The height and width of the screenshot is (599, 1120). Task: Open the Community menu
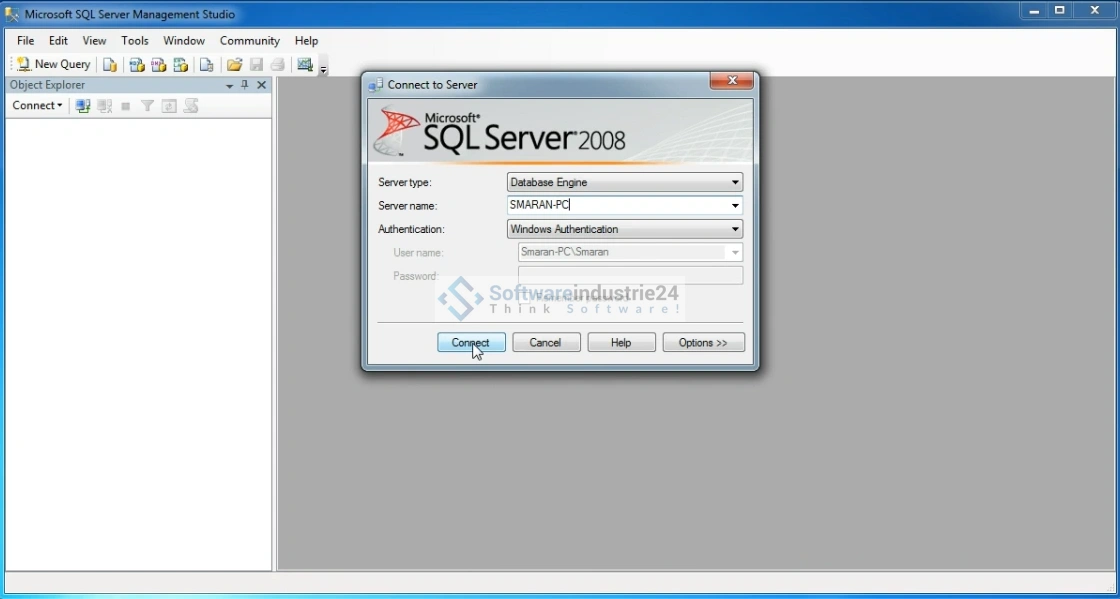click(249, 41)
